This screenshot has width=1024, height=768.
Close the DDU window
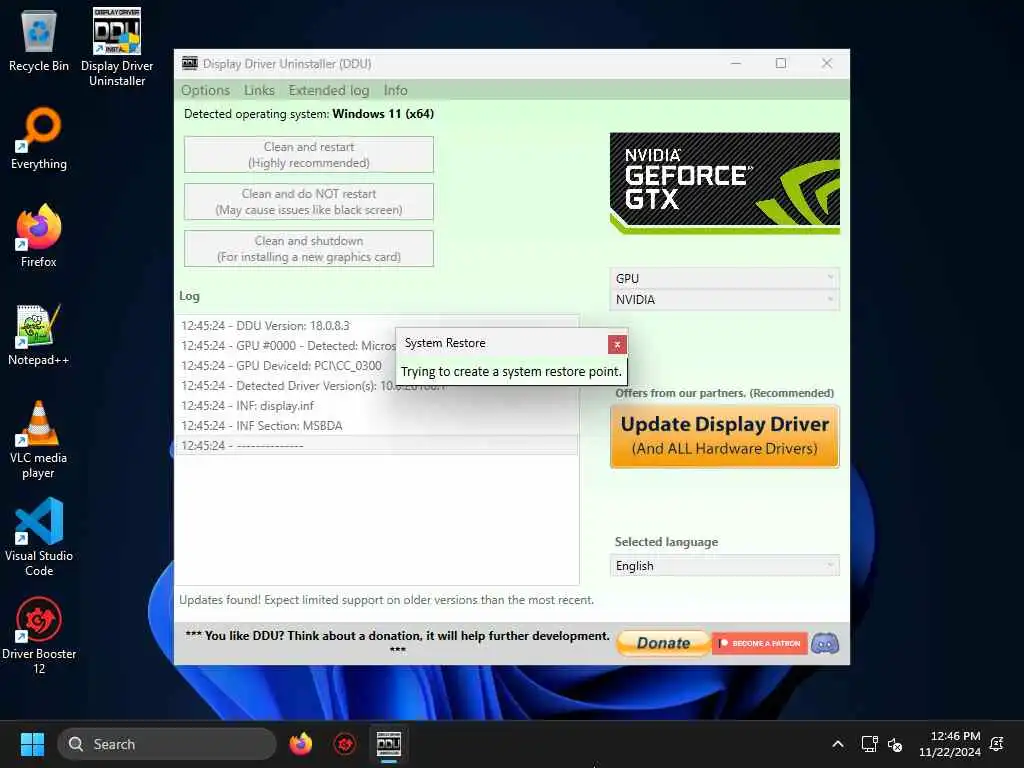[x=827, y=63]
